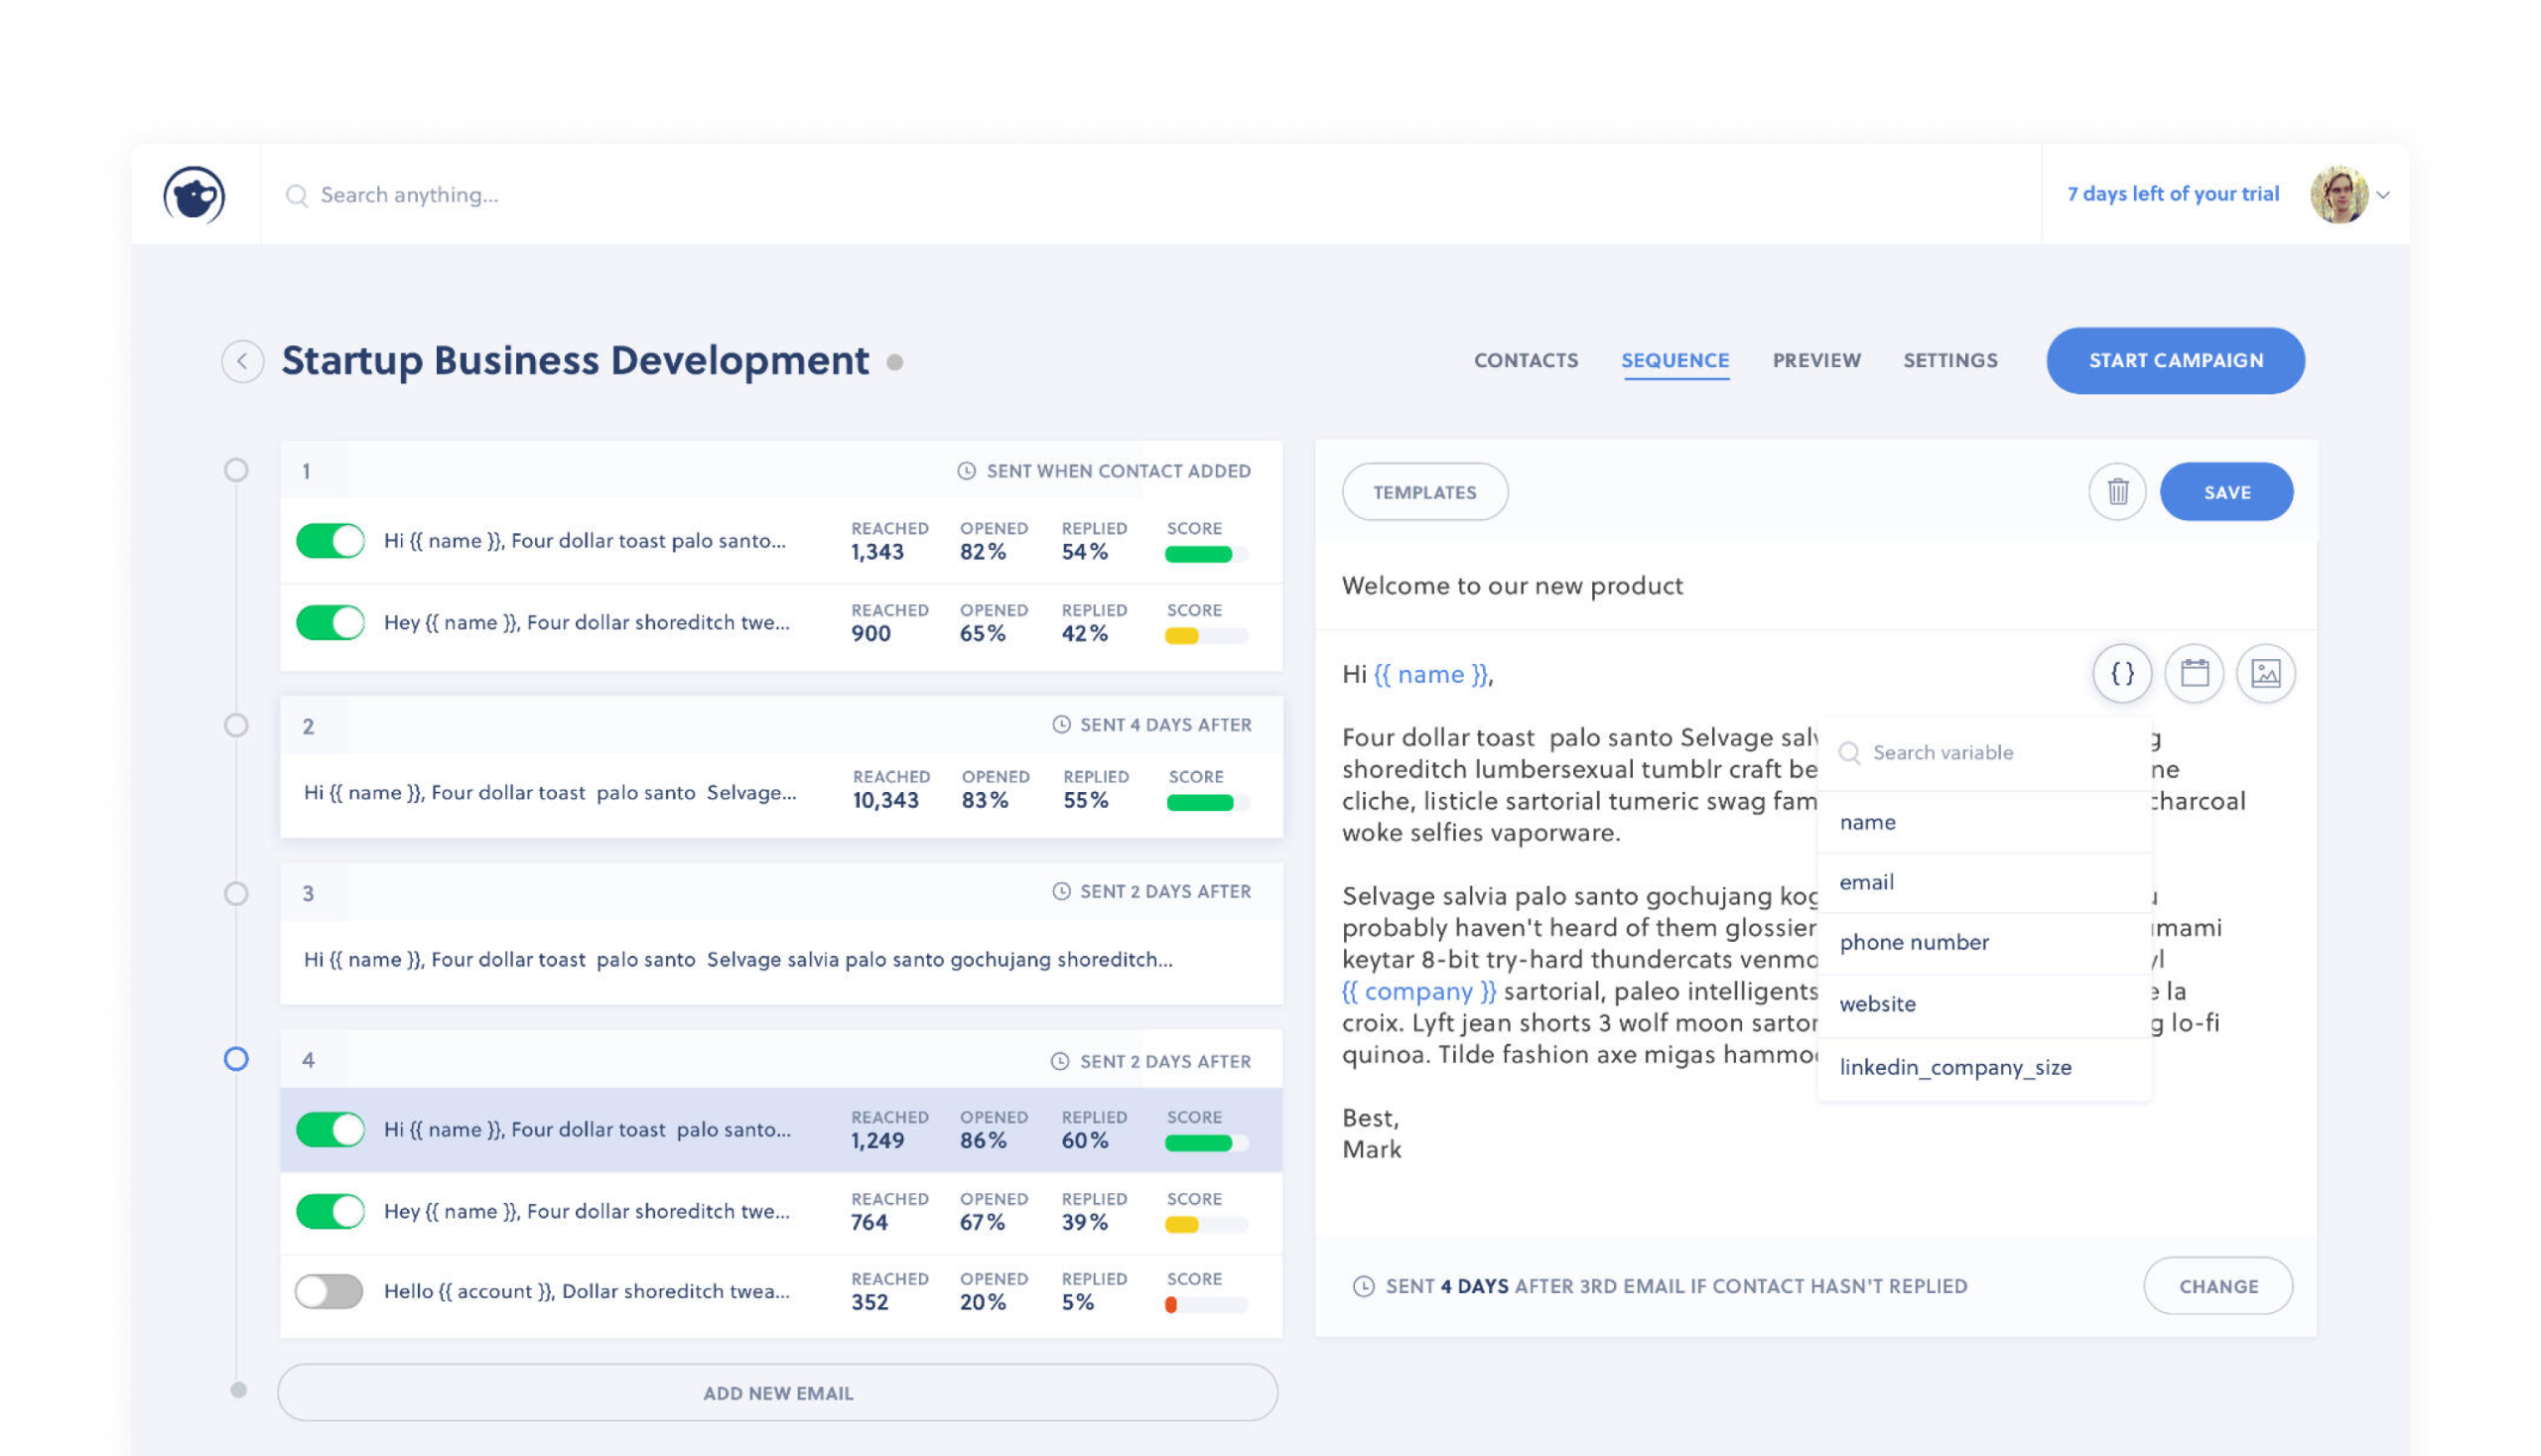Select 'phone number' from the variable dropdown

1914,942
